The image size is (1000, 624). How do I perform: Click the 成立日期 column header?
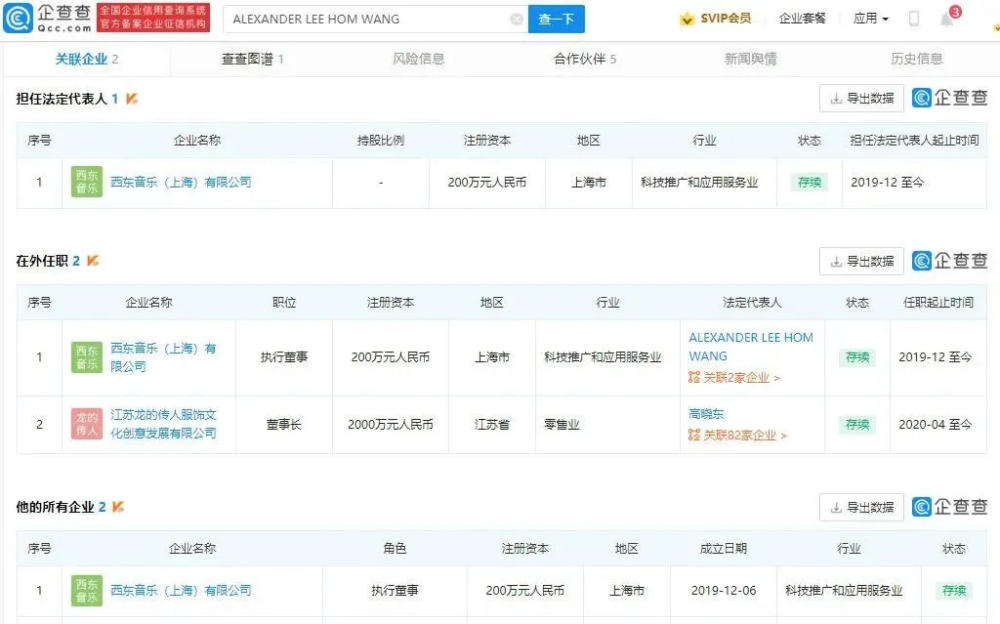[x=723, y=549]
